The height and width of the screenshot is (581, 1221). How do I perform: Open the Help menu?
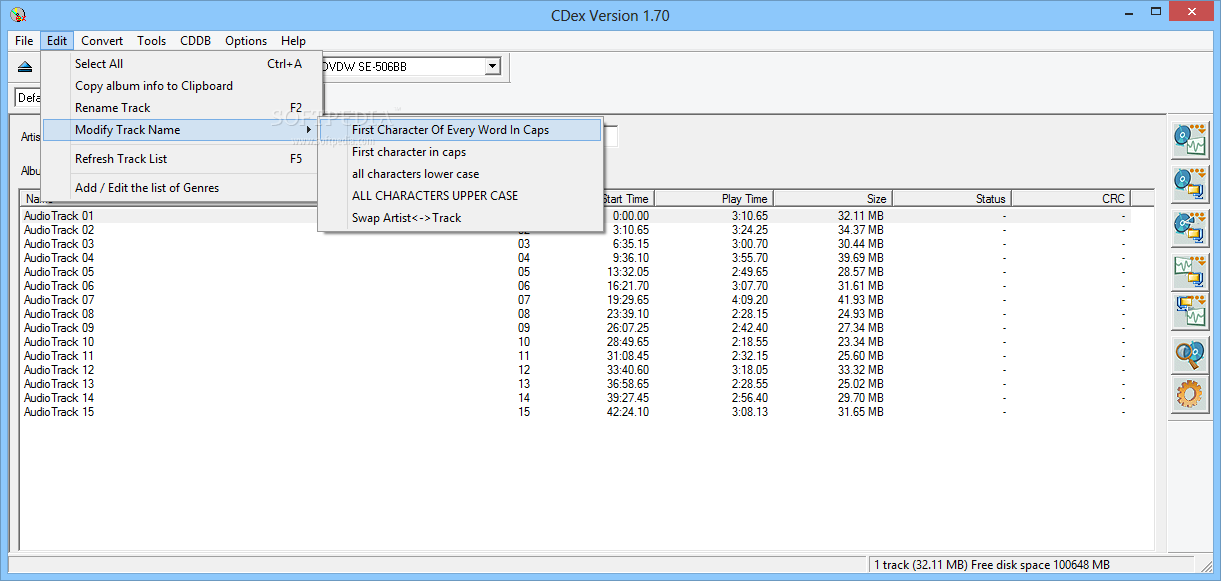point(293,41)
